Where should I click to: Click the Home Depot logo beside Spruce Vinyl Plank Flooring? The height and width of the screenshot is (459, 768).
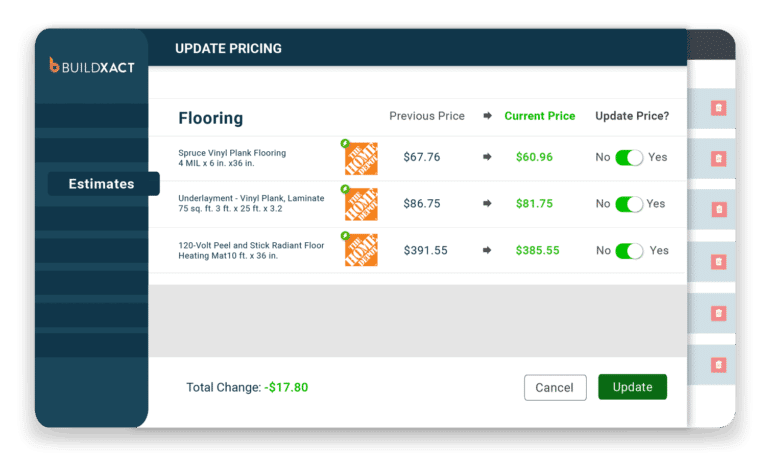[361, 158]
